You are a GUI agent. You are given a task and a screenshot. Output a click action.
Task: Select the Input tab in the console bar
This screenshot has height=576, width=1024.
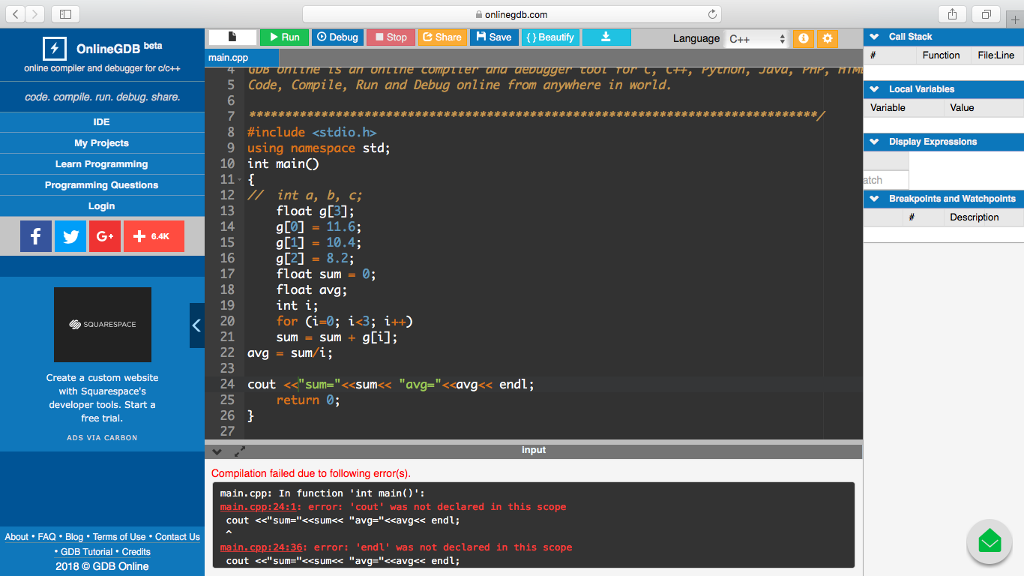[x=534, y=450]
